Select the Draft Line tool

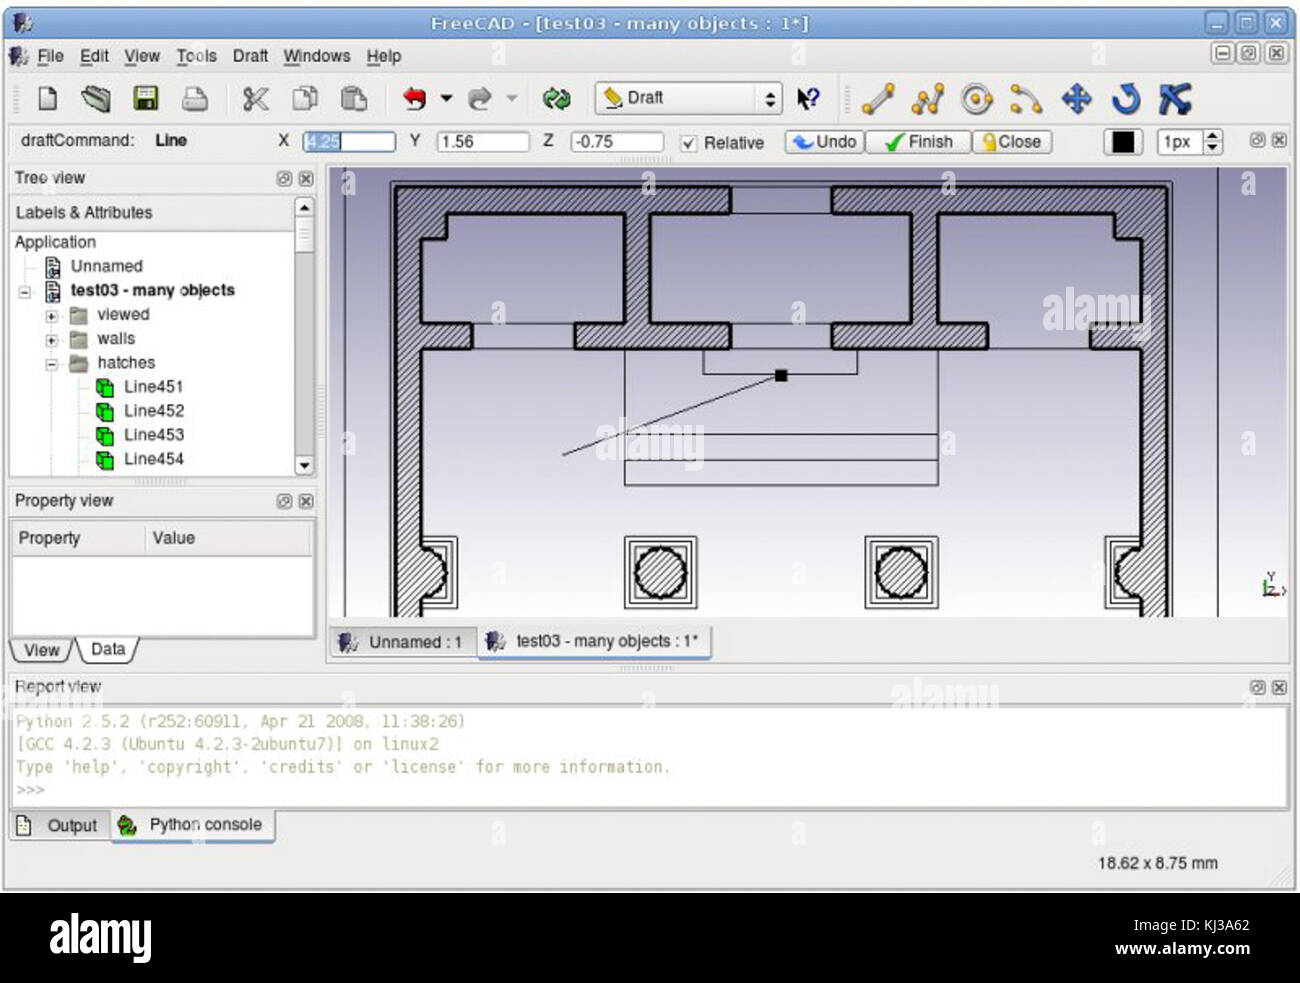(878, 98)
